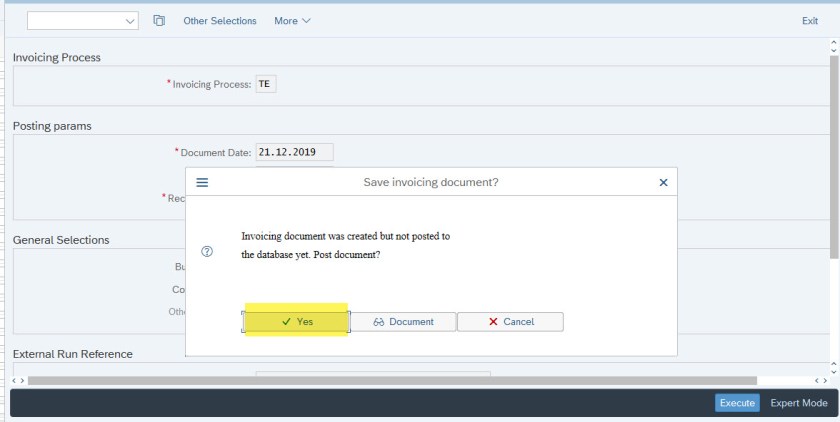The image size is (840, 422).
Task: Click the left arrow of horizontal scrollbar
Action: point(14,380)
